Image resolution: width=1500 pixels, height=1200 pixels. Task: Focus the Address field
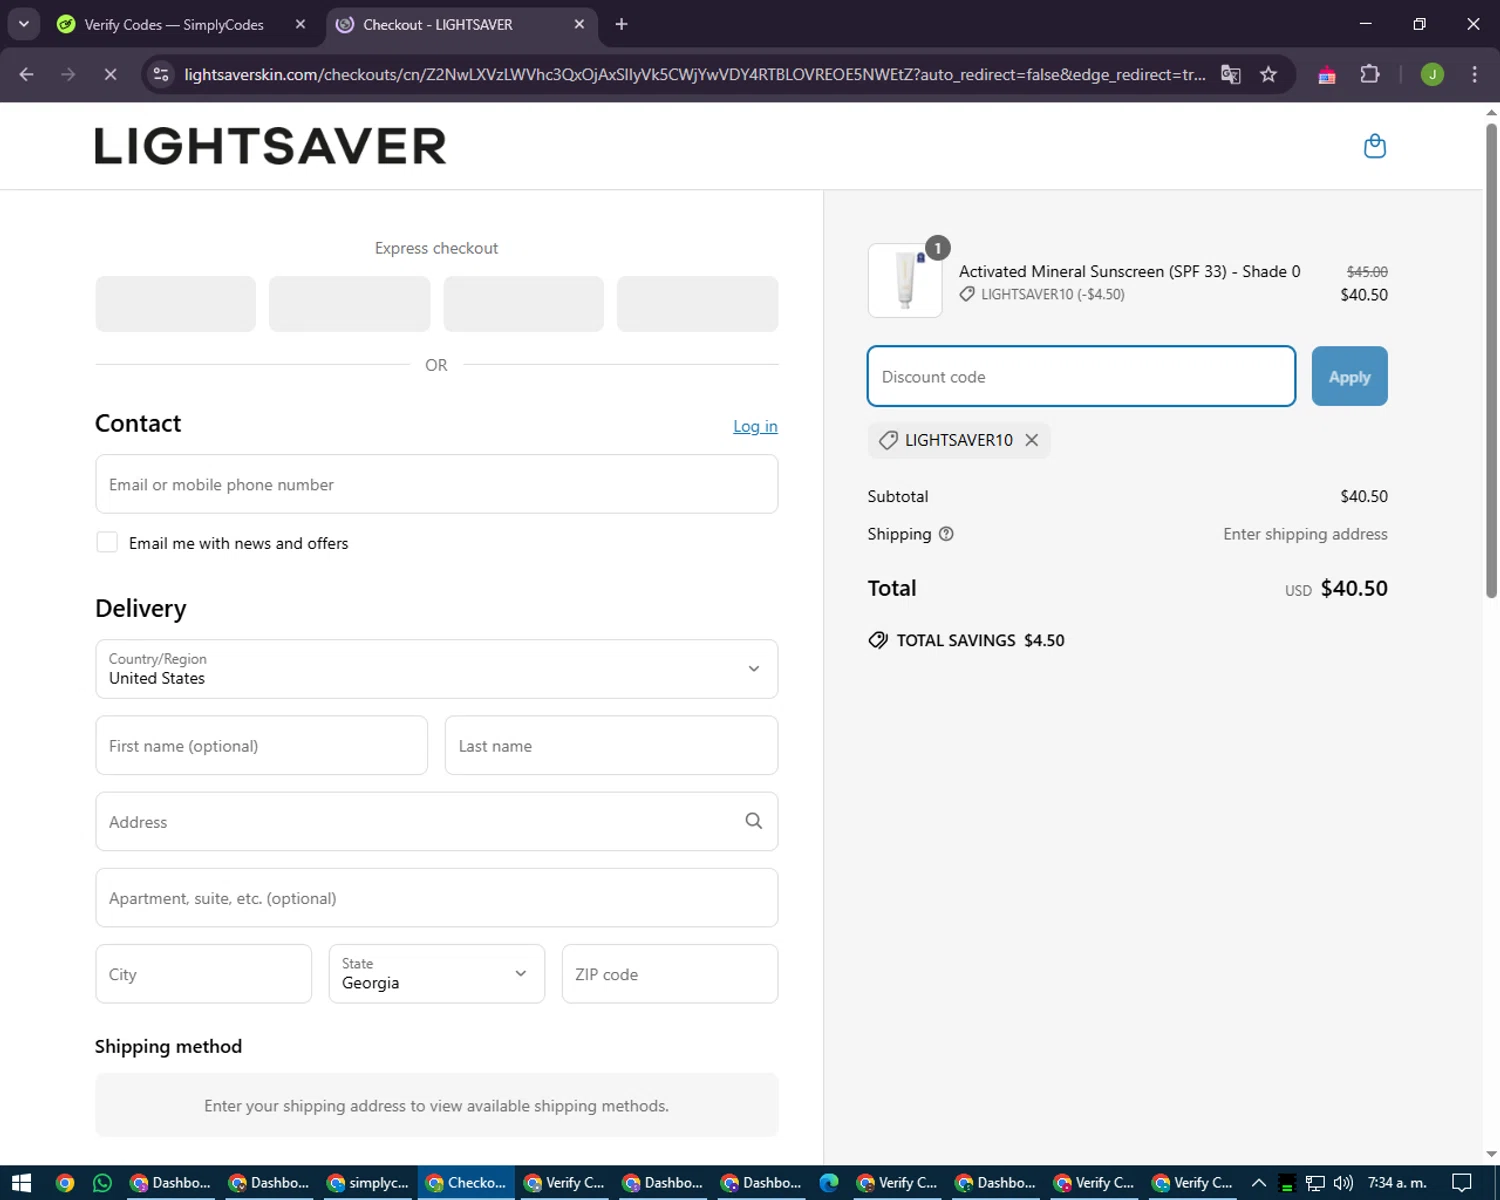pos(437,821)
